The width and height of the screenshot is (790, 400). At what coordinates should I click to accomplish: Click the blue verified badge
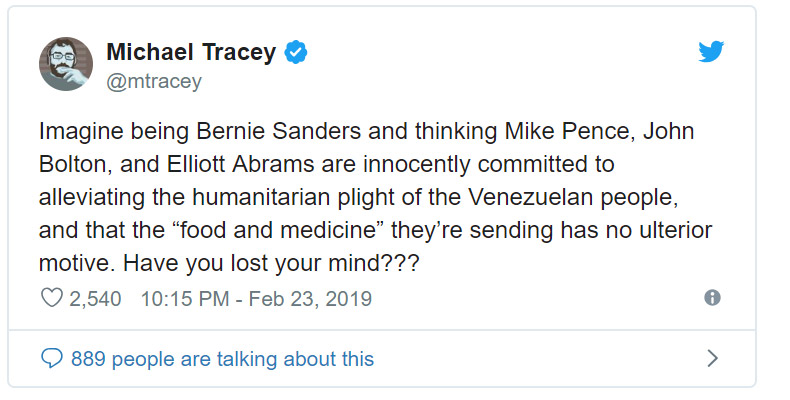[x=295, y=53]
